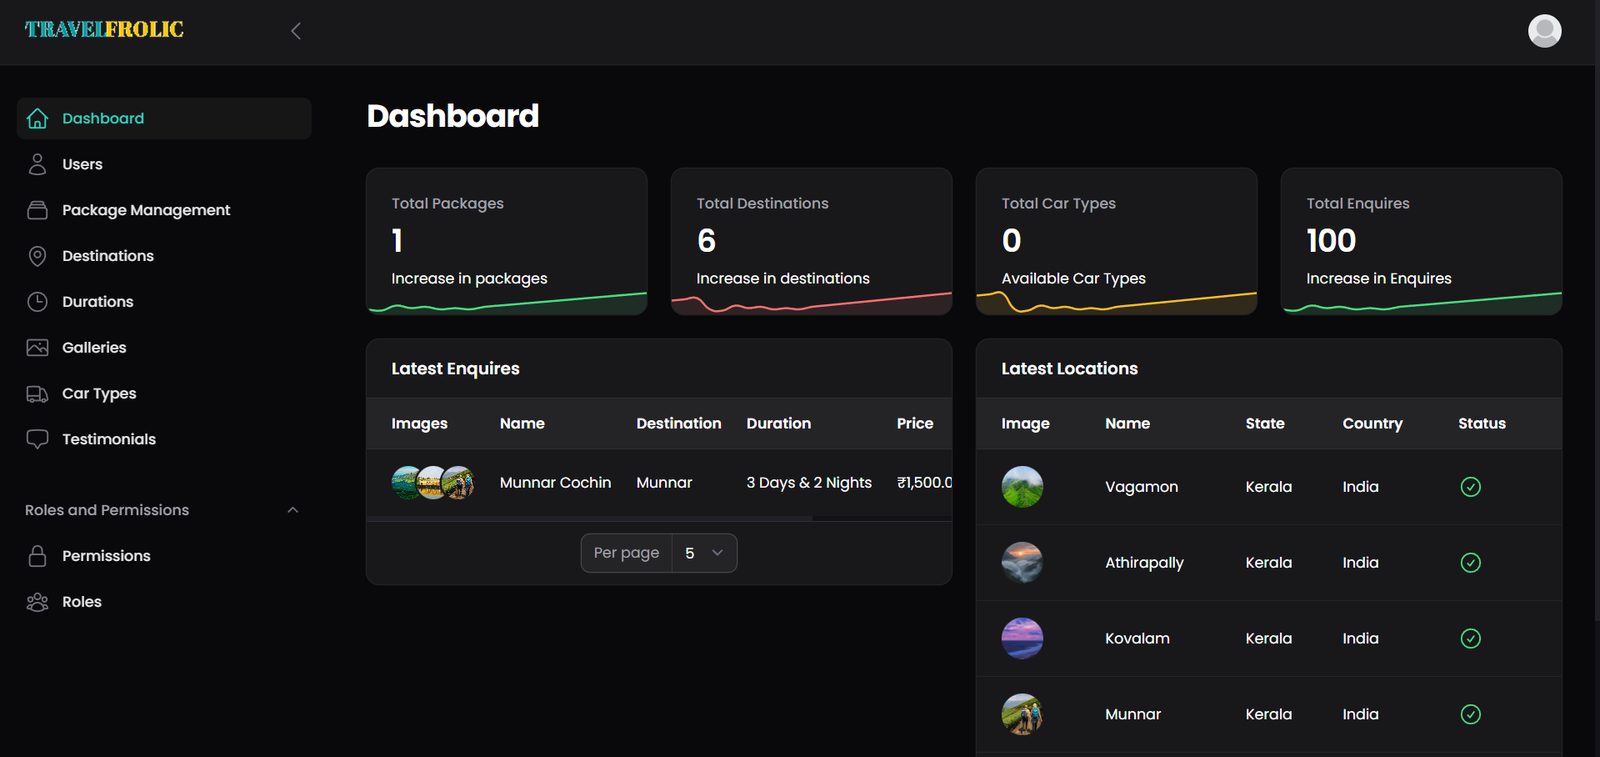Go to the Roles menu item
The image size is (1600, 757).
tap(82, 602)
